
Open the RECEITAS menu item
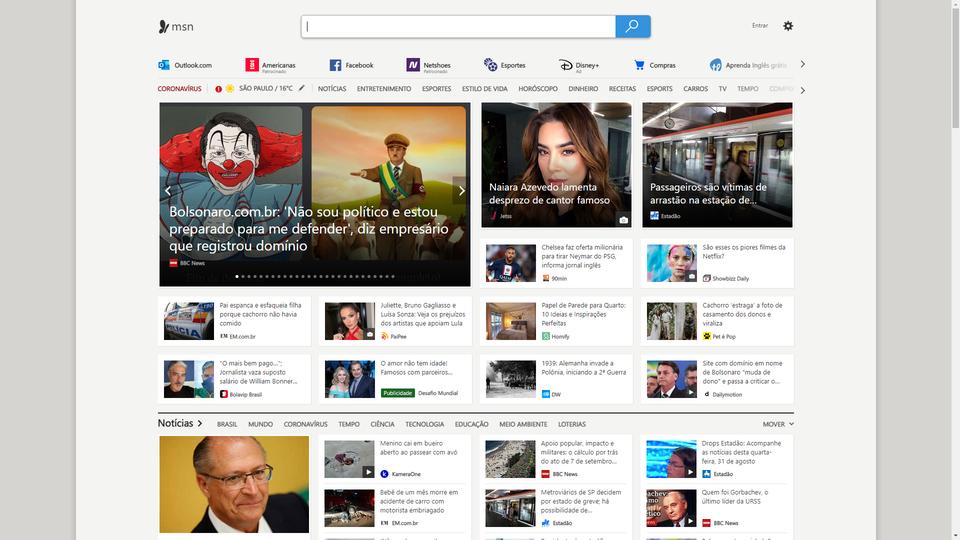click(622, 89)
